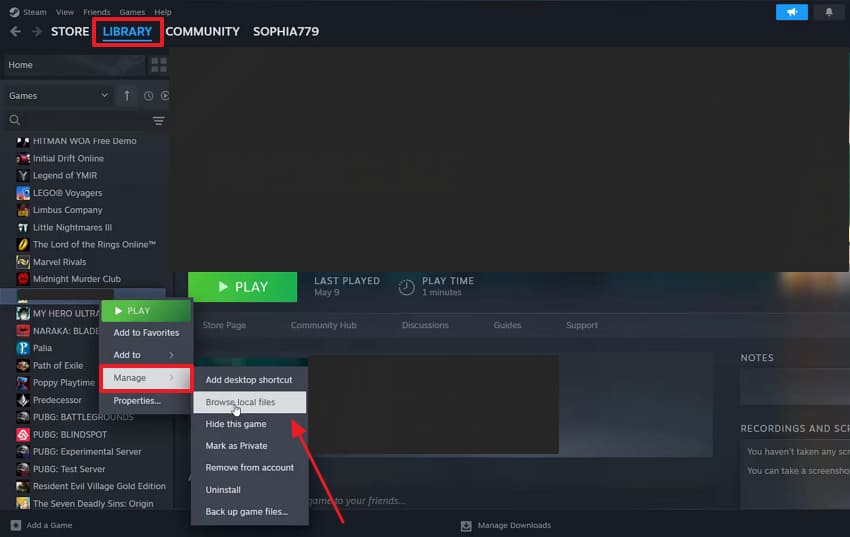
Task: Click the Little Nightmares III game icon
Action: click(x=23, y=228)
